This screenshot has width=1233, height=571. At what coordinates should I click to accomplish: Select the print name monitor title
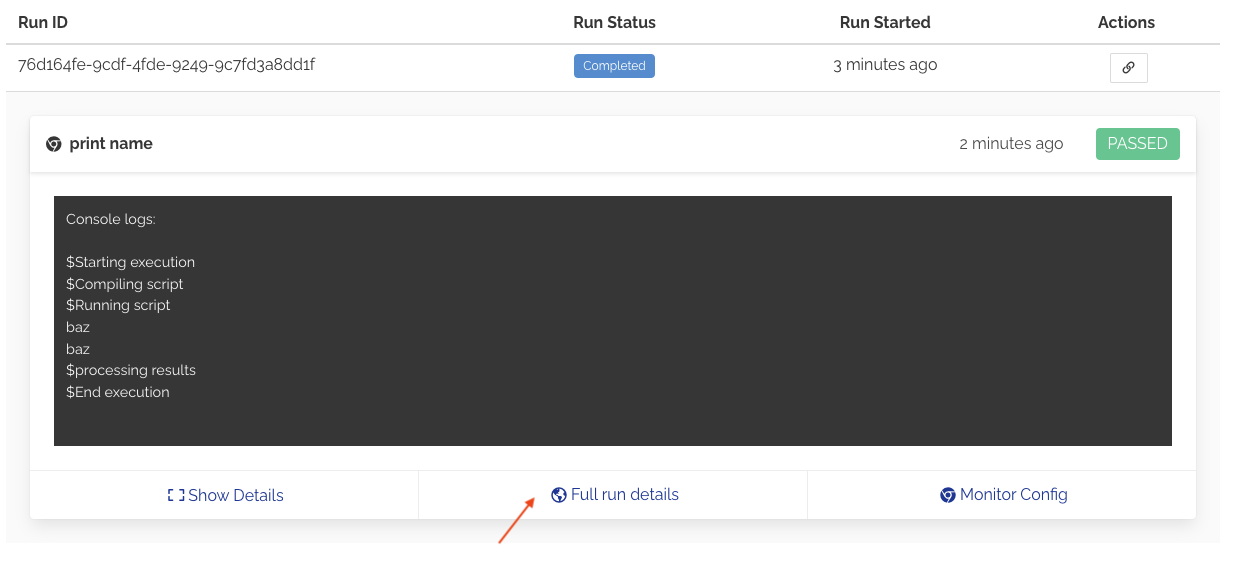(111, 144)
